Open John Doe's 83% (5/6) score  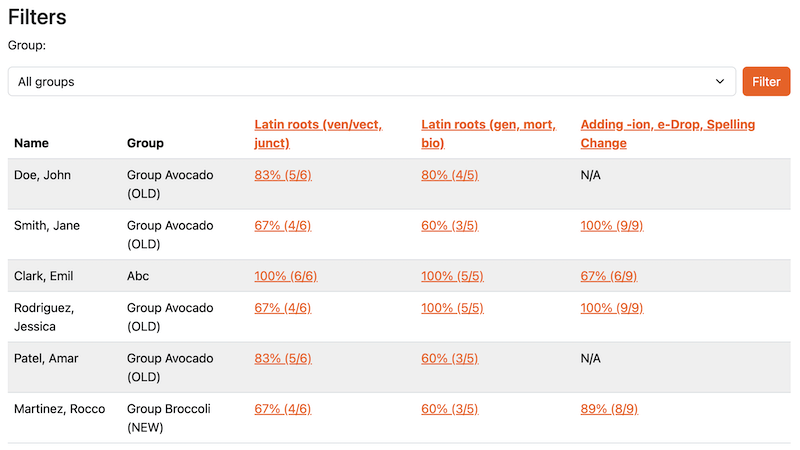283,175
